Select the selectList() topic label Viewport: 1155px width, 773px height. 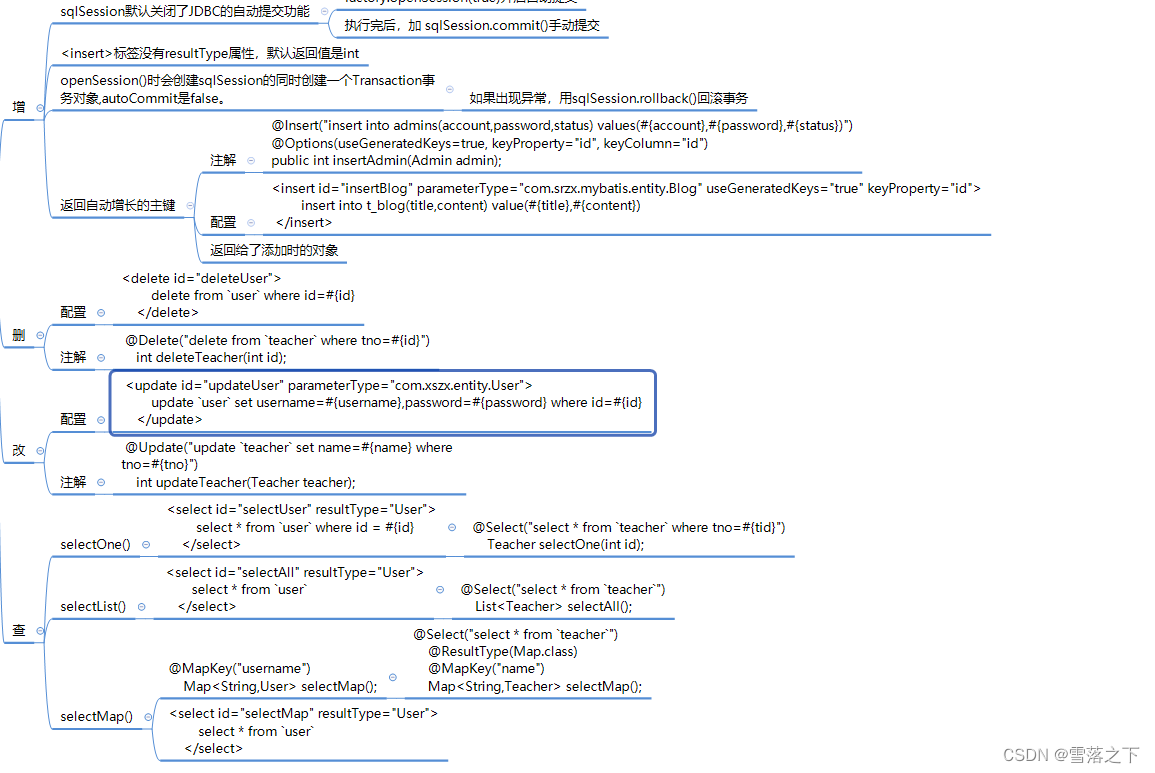point(93,606)
